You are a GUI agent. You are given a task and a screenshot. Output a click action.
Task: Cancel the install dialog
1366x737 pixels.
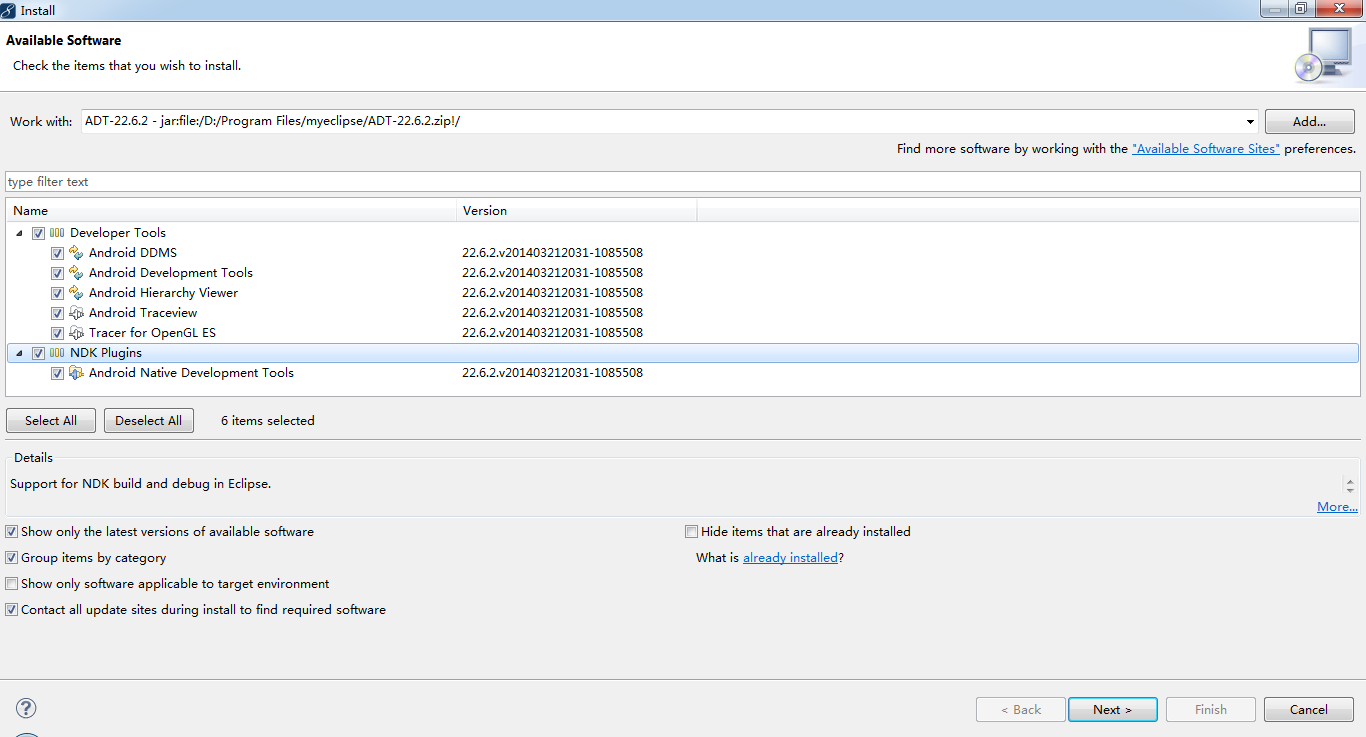tap(1309, 709)
